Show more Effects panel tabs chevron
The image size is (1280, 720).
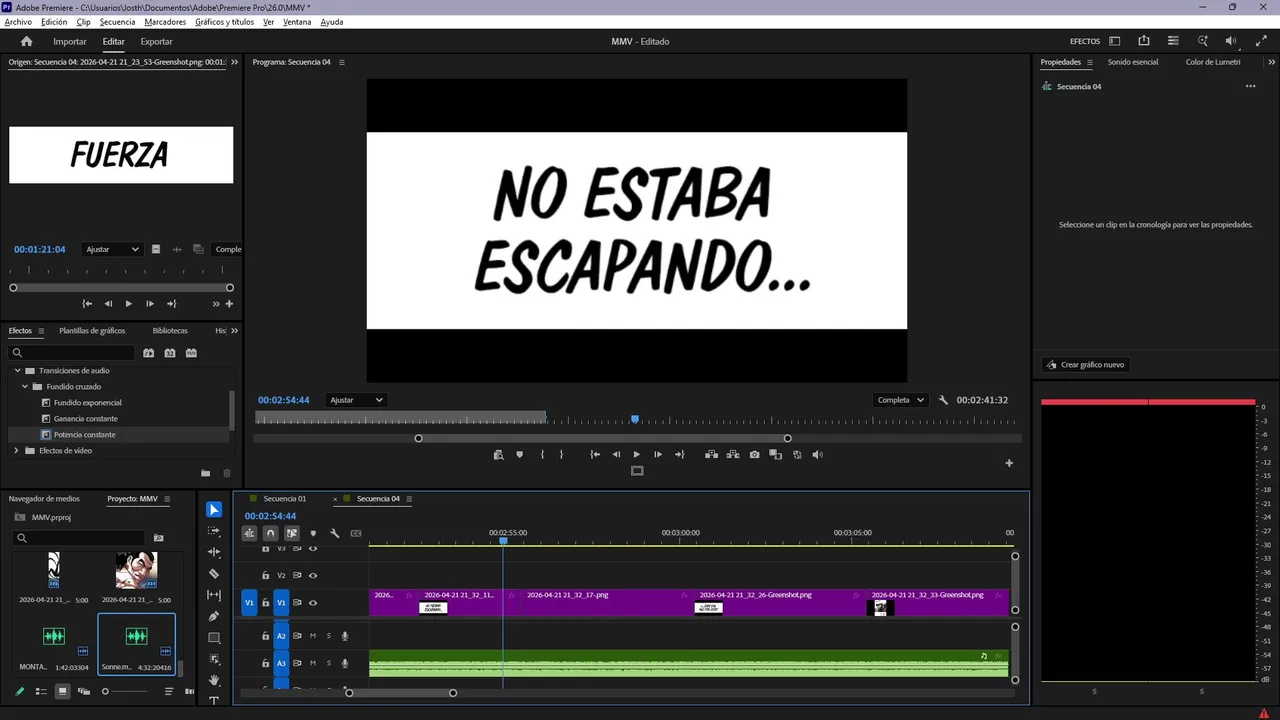point(235,331)
